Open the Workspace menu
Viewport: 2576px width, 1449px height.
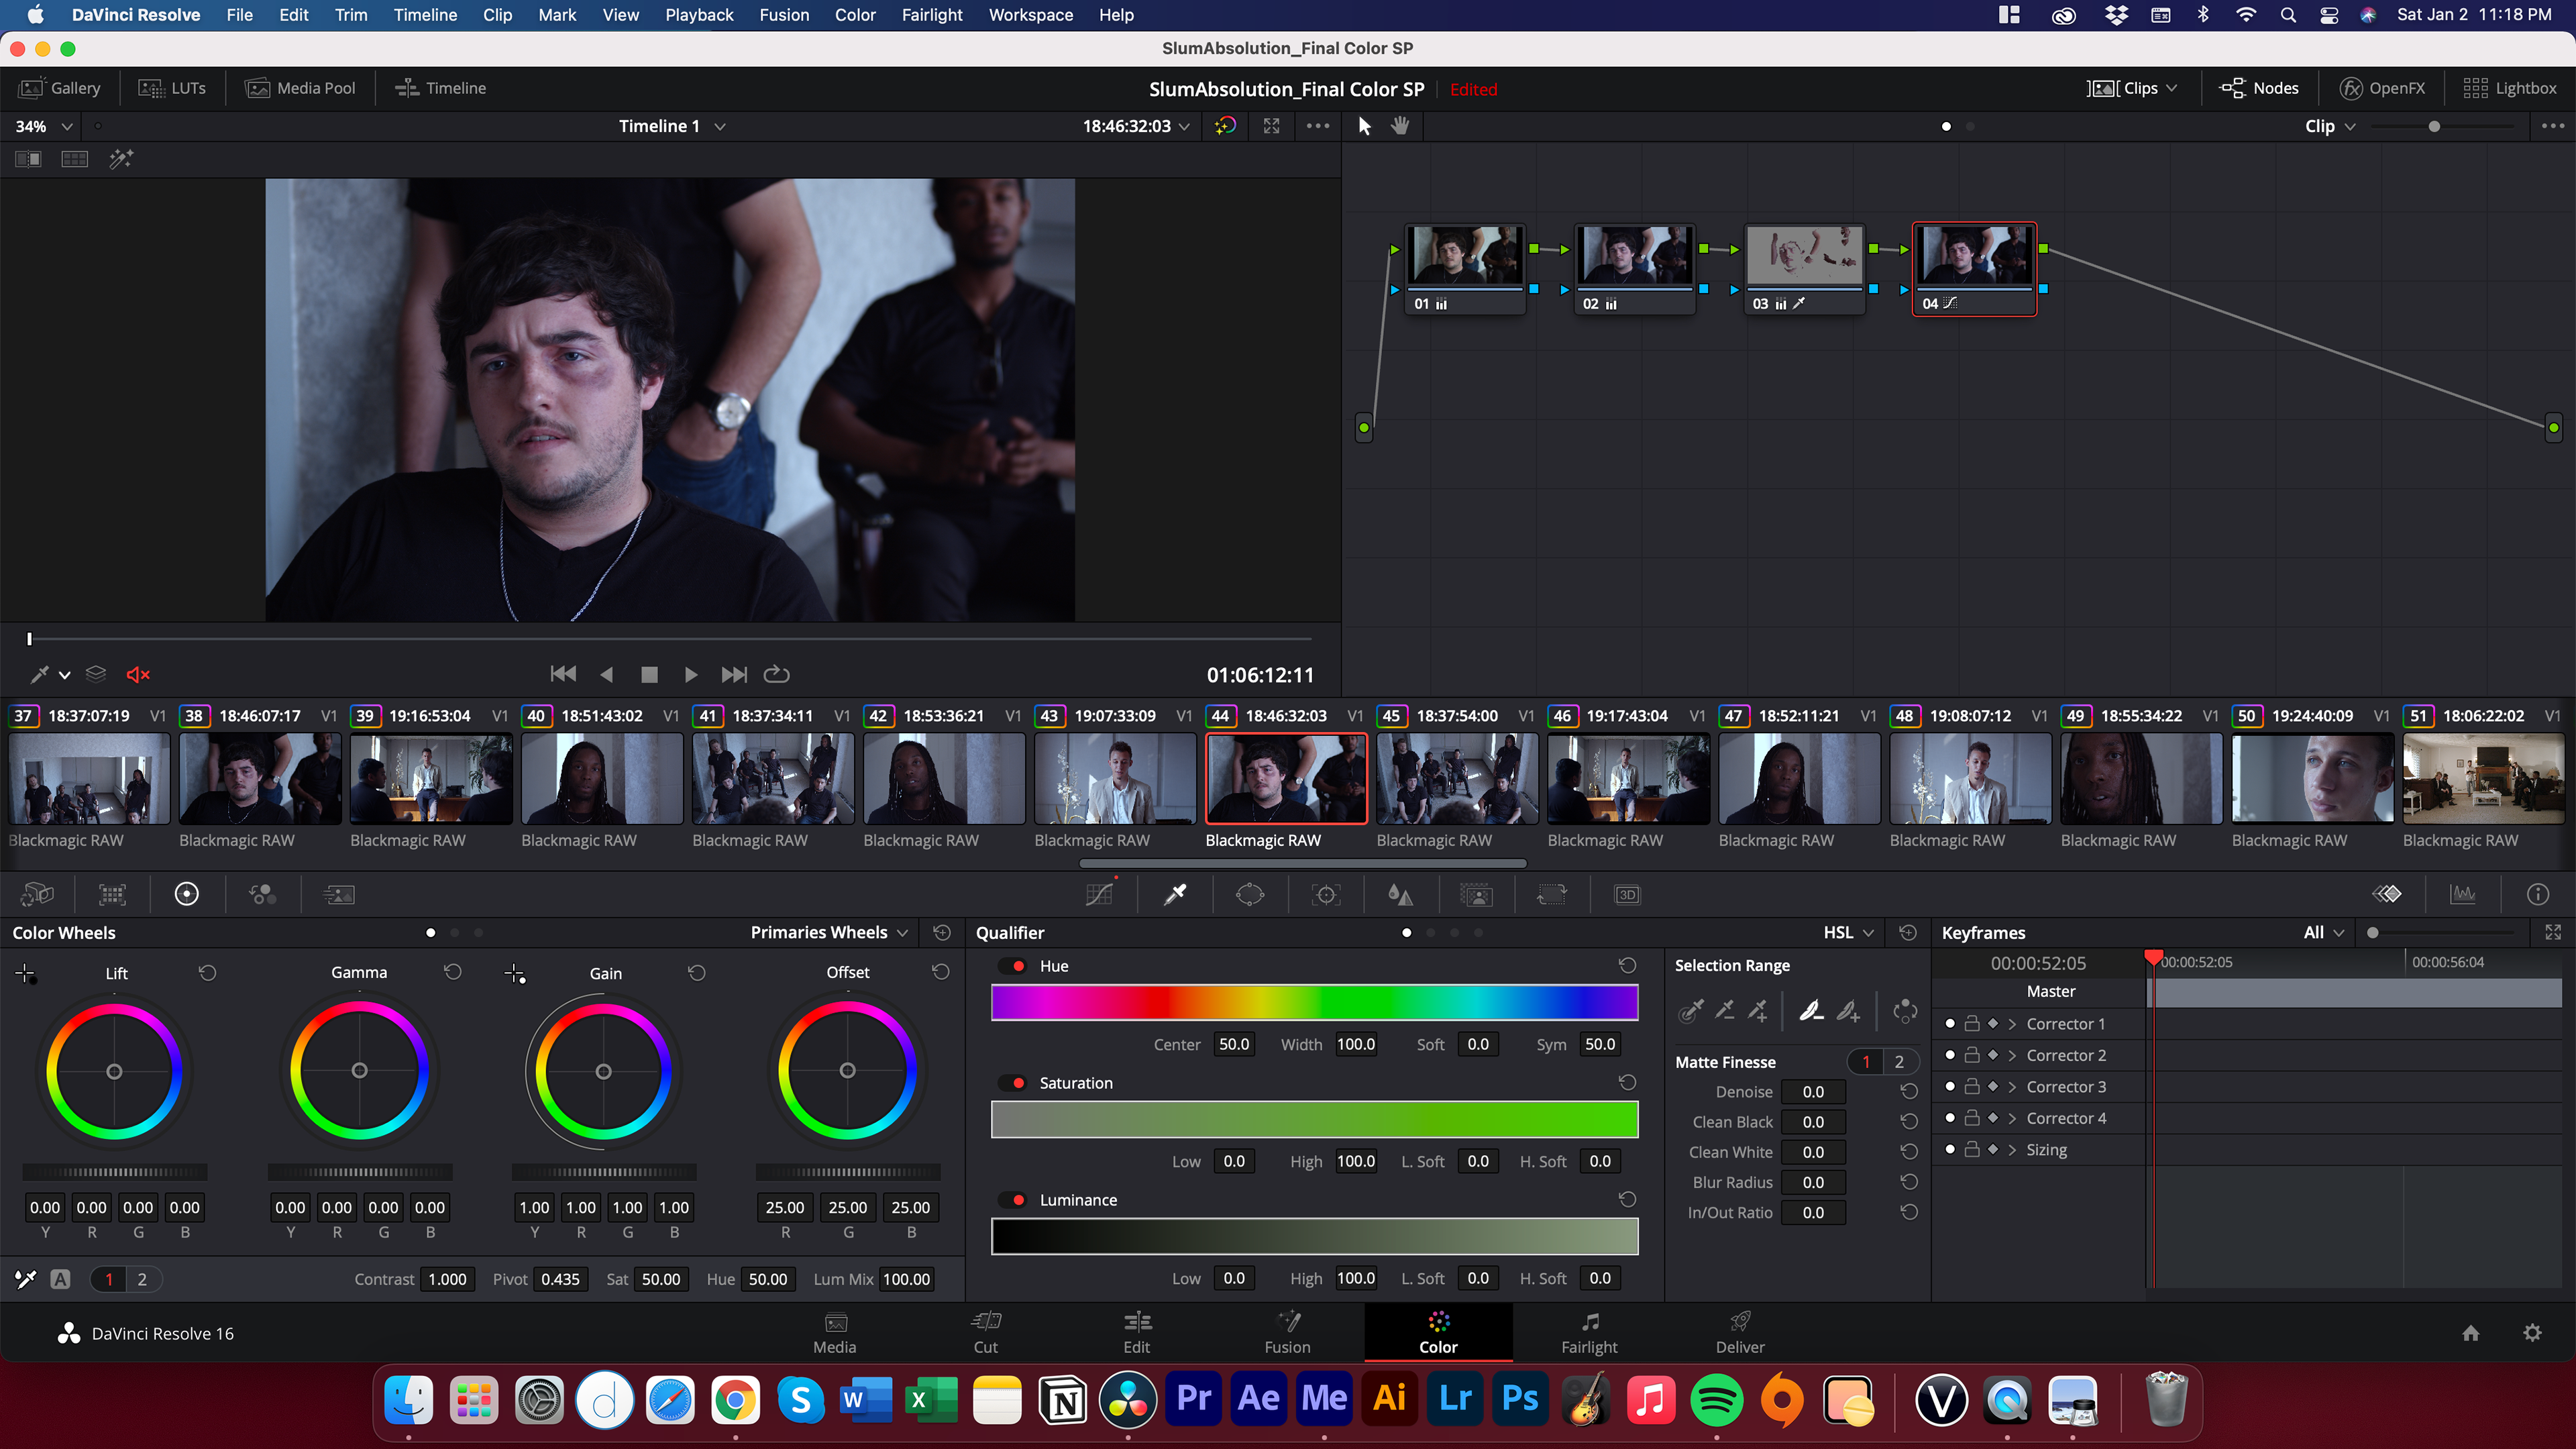(1030, 15)
